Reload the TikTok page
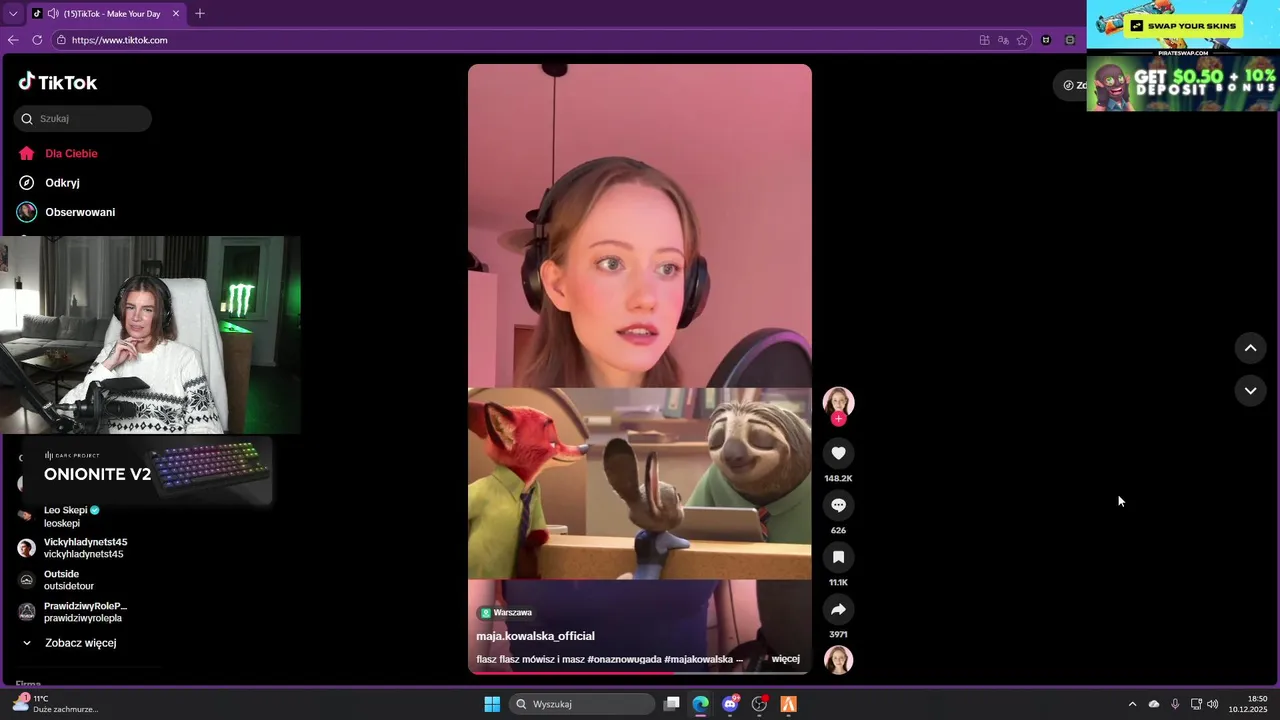Screen dimensions: 1280x720 [37, 40]
